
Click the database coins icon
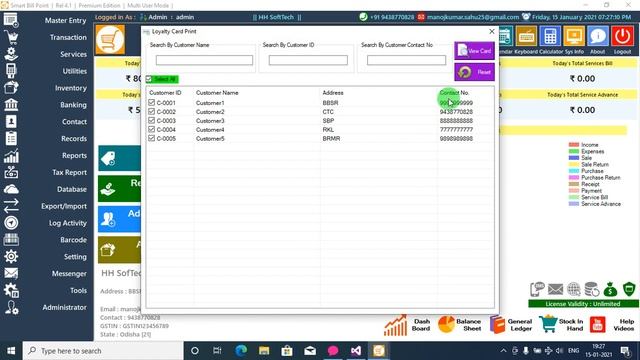click(591, 289)
